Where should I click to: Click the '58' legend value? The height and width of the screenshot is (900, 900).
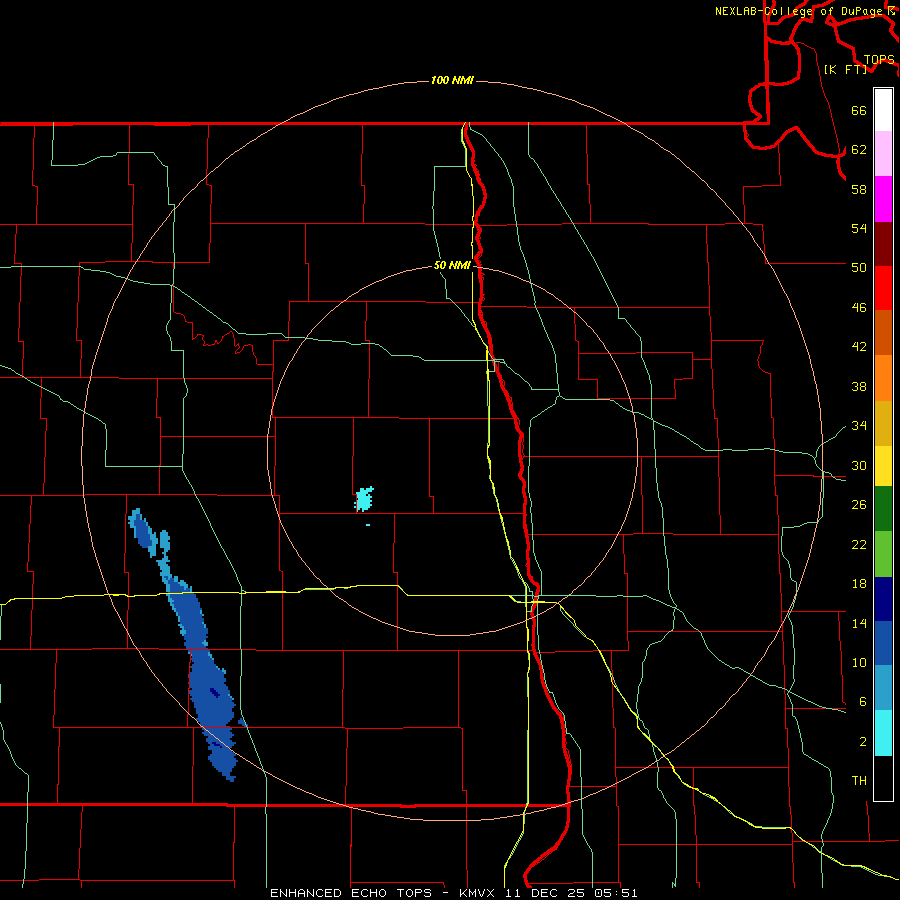[859, 189]
